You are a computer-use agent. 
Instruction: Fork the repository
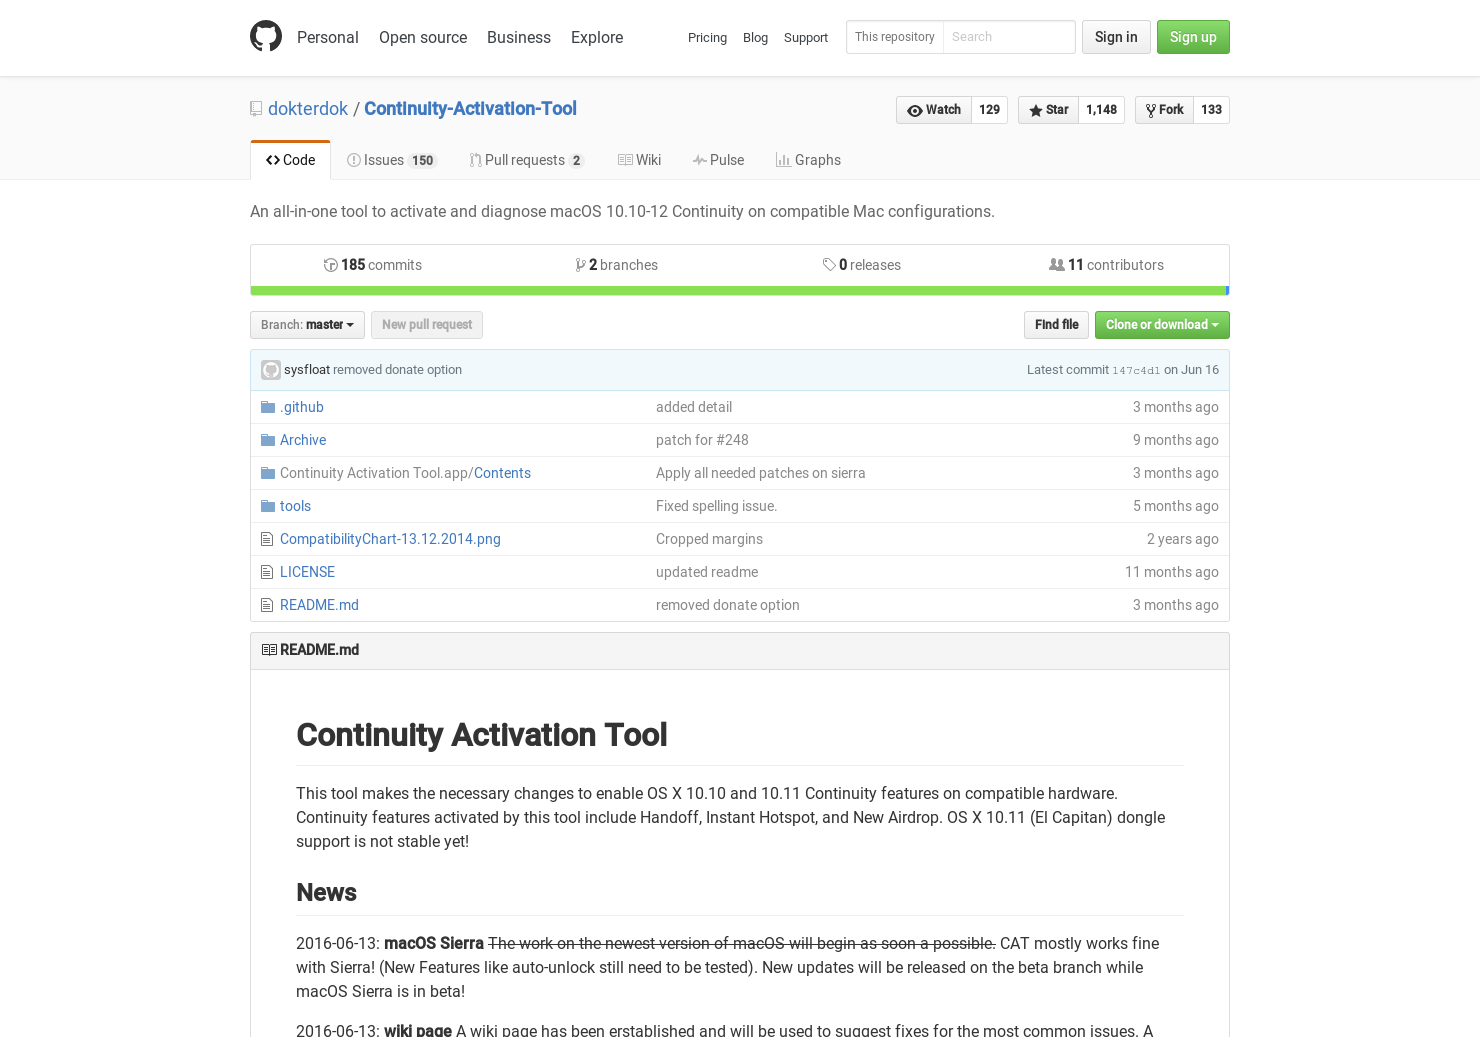tap(1163, 110)
